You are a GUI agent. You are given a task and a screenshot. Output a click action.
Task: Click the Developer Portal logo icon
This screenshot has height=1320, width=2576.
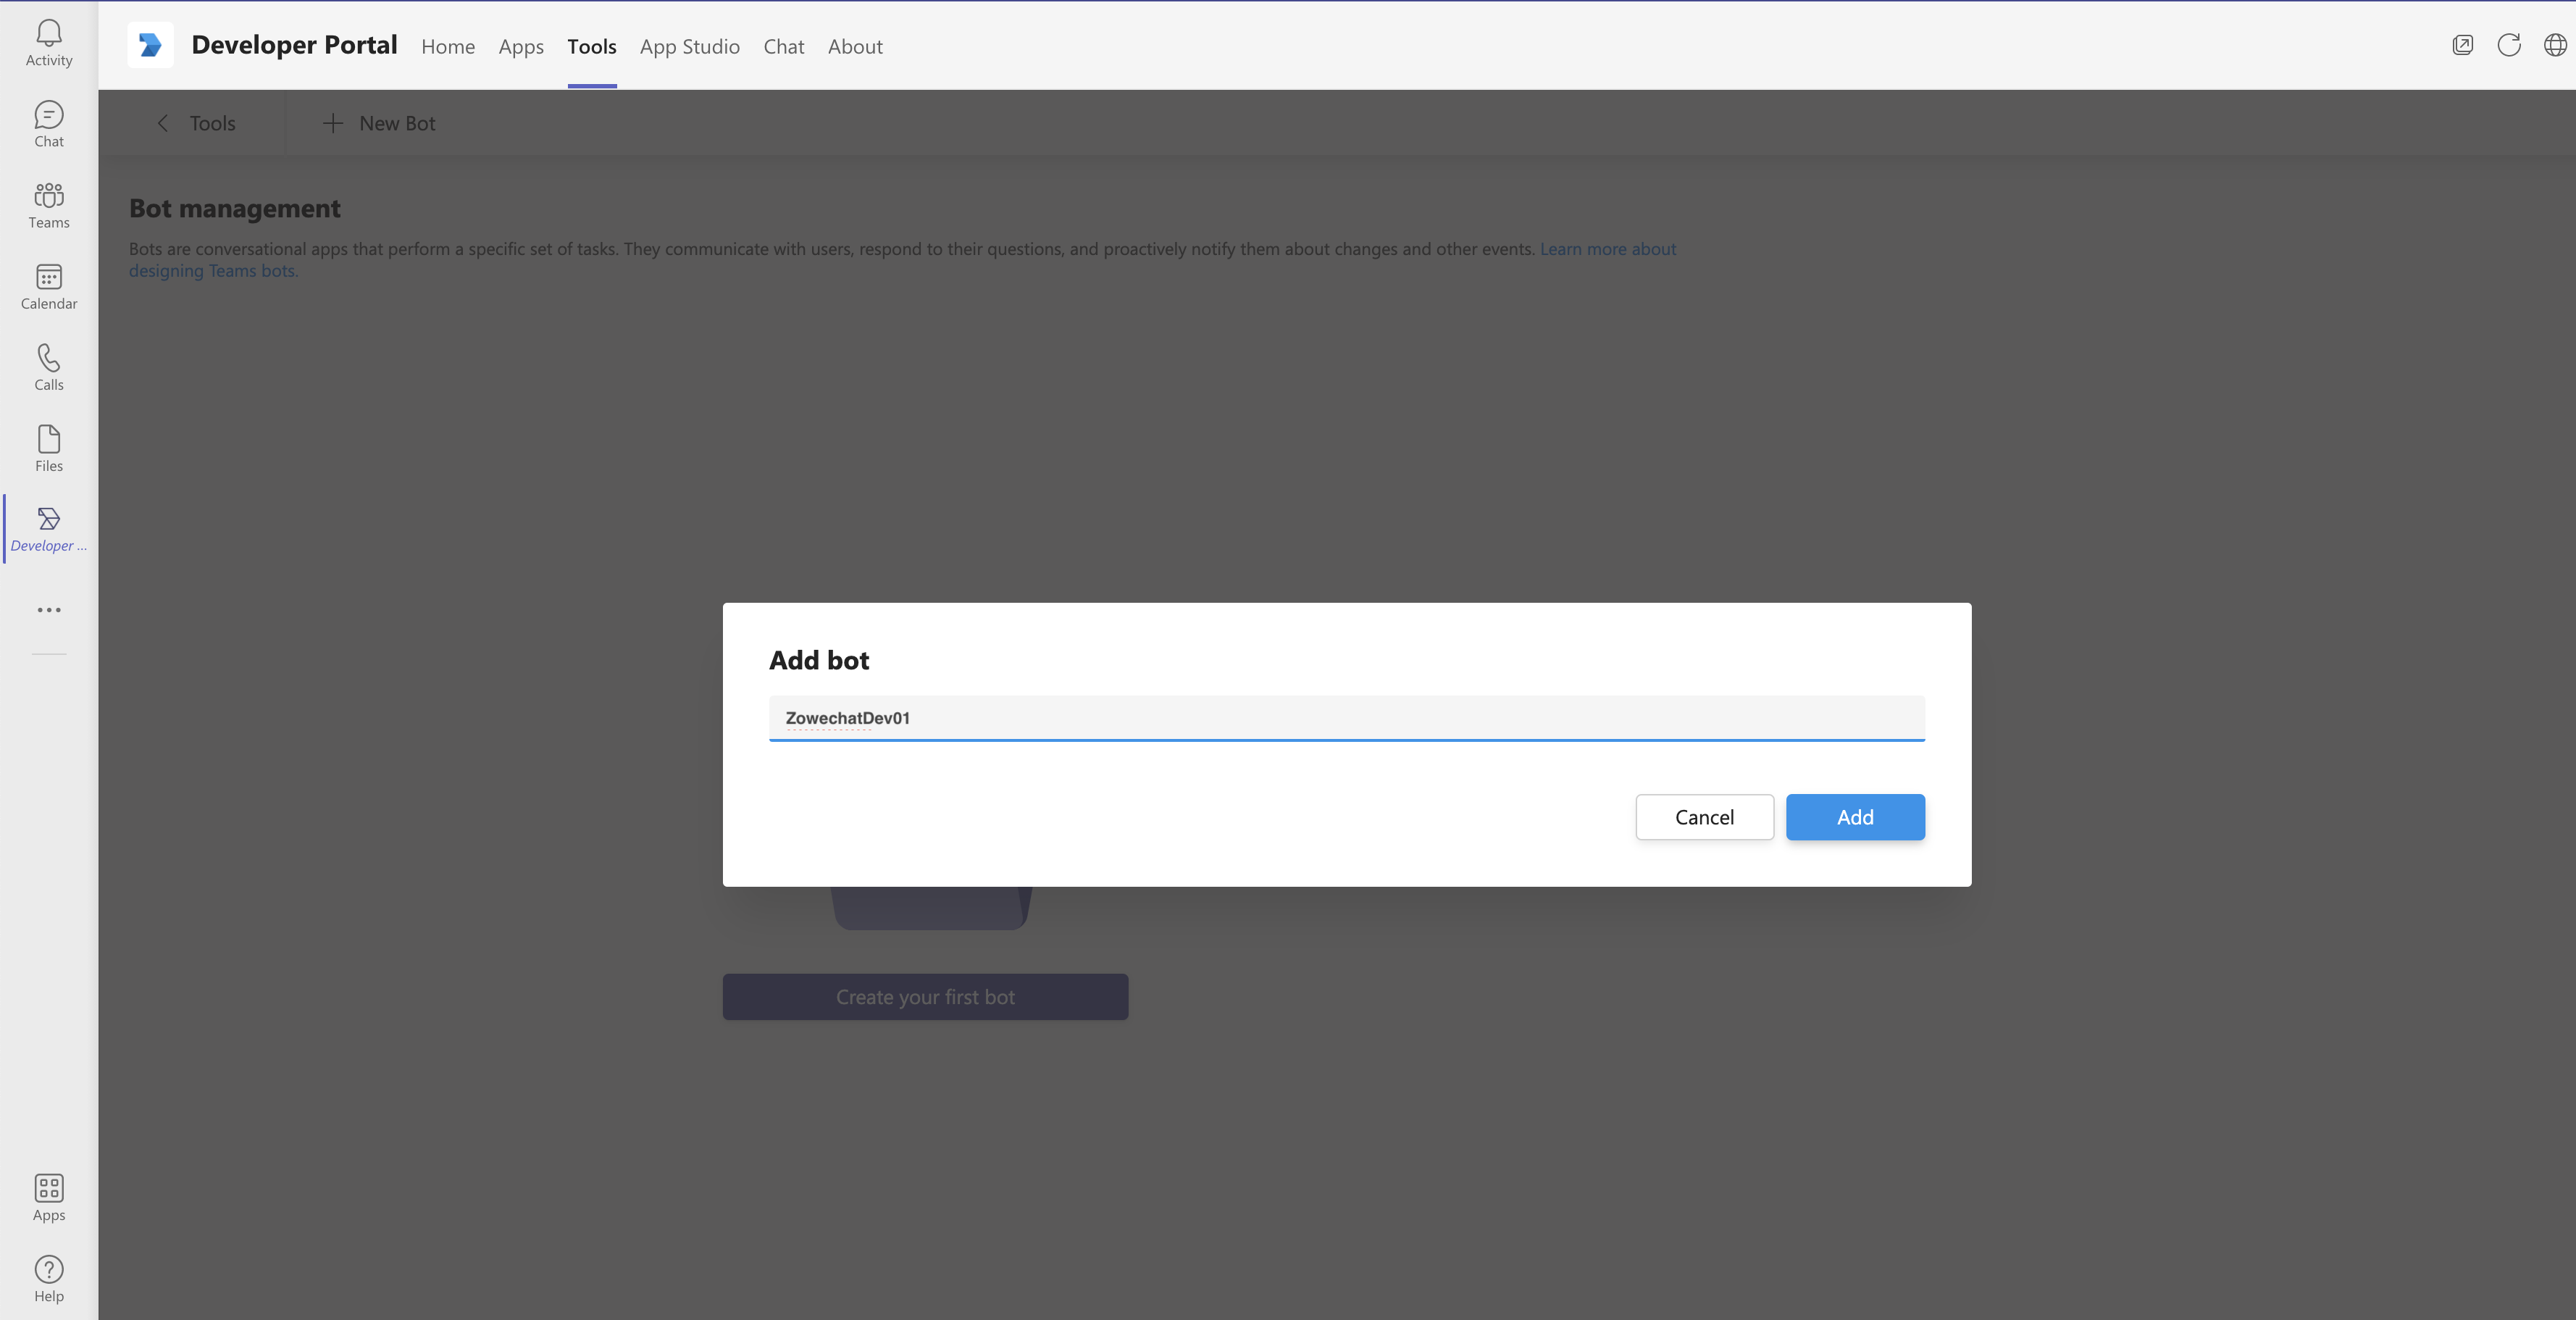click(150, 45)
